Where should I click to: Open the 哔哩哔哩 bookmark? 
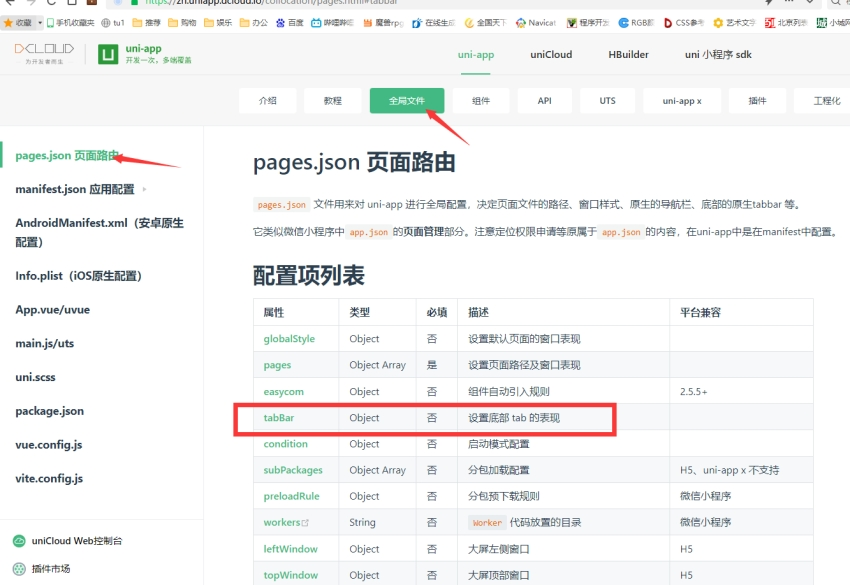[x=332, y=23]
